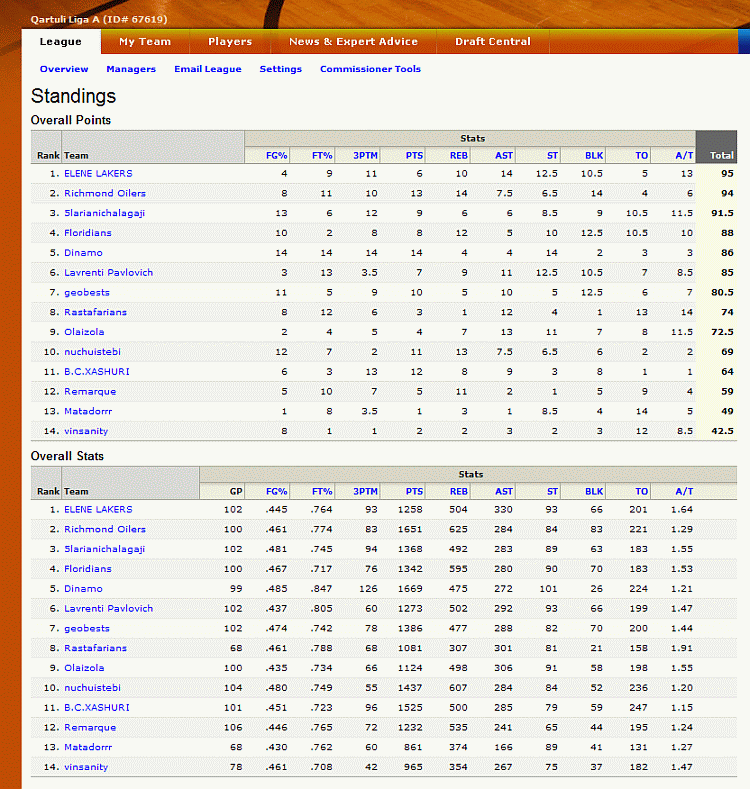Open Lavrenti Pavlovich in Overall Points table

[108, 273]
